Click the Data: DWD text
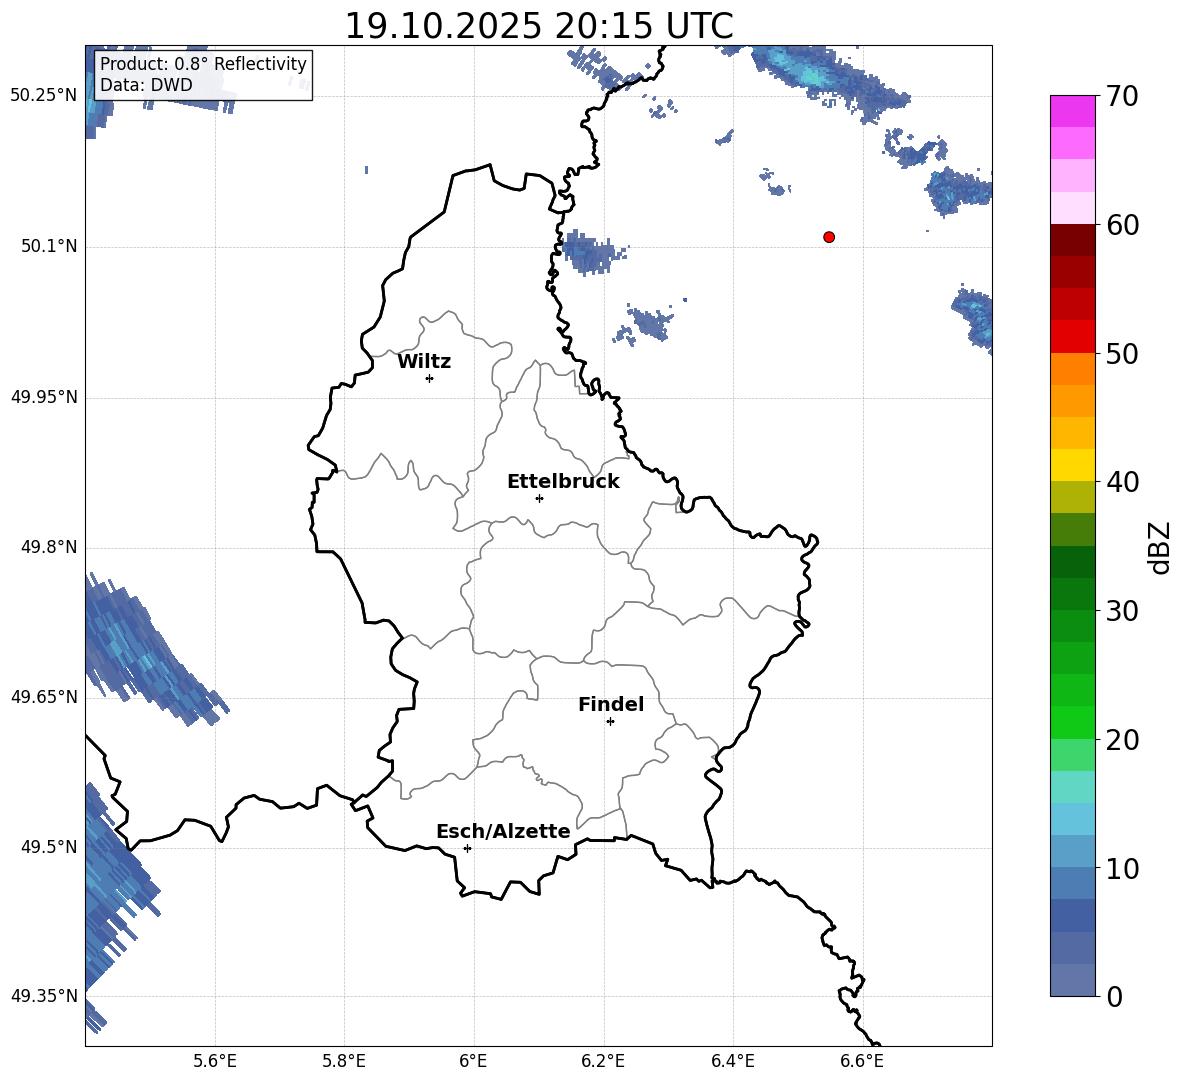1184x1081 pixels. pyautogui.click(x=146, y=85)
